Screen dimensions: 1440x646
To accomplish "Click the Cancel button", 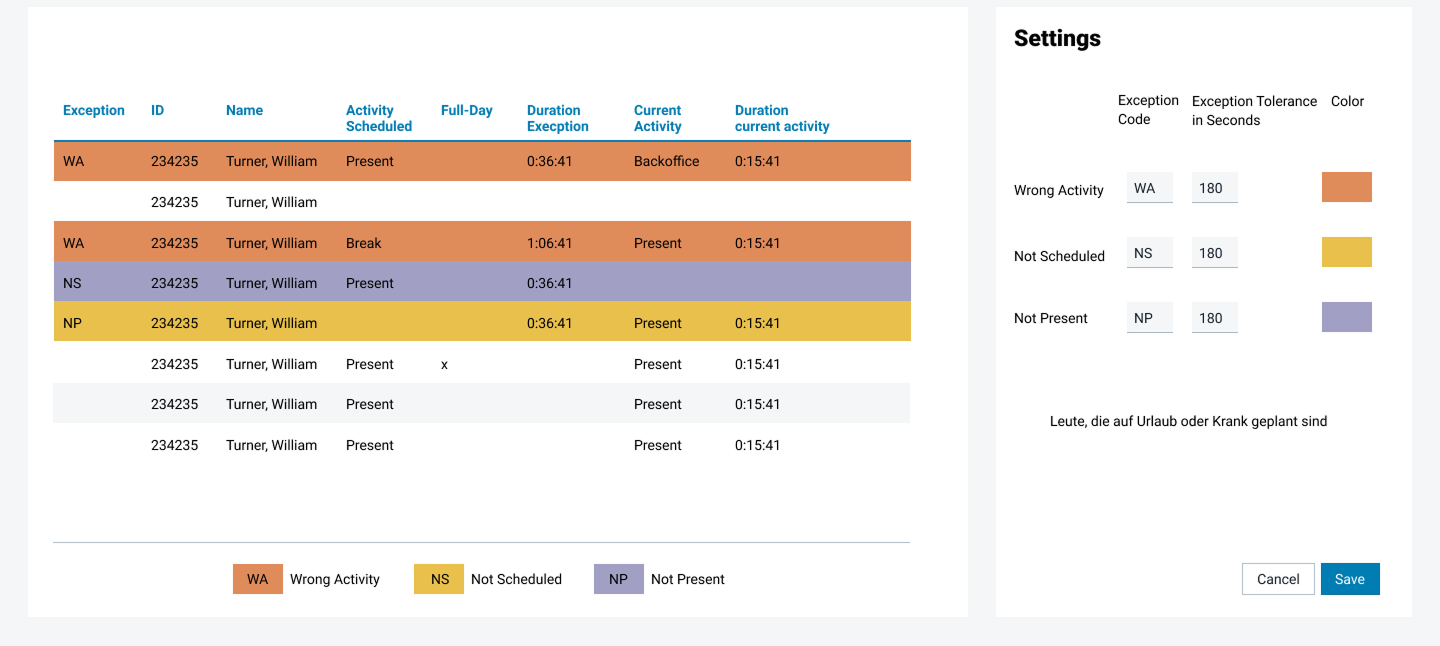I will pyautogui.click(x=1278, y=579).
